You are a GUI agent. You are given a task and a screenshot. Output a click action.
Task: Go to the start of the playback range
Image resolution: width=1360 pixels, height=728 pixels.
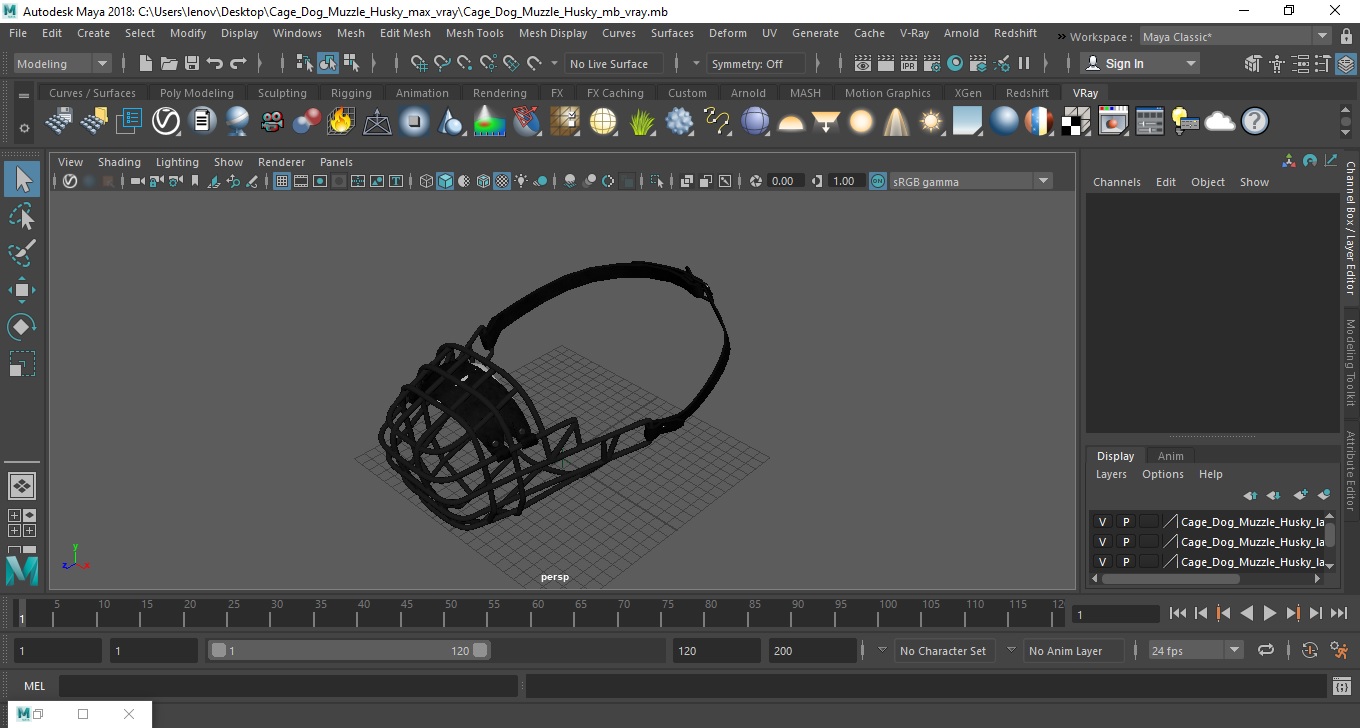tap(1178, 613)
